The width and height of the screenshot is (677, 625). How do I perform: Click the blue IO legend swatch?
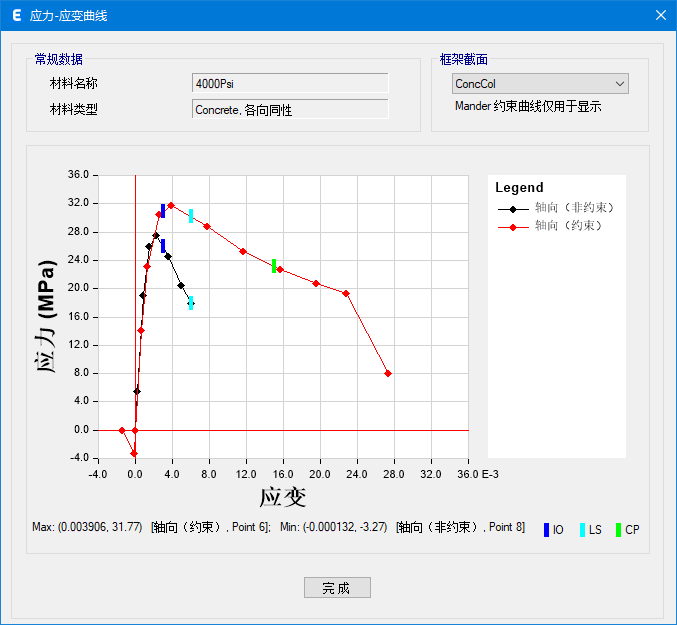[x=546, y=529]
